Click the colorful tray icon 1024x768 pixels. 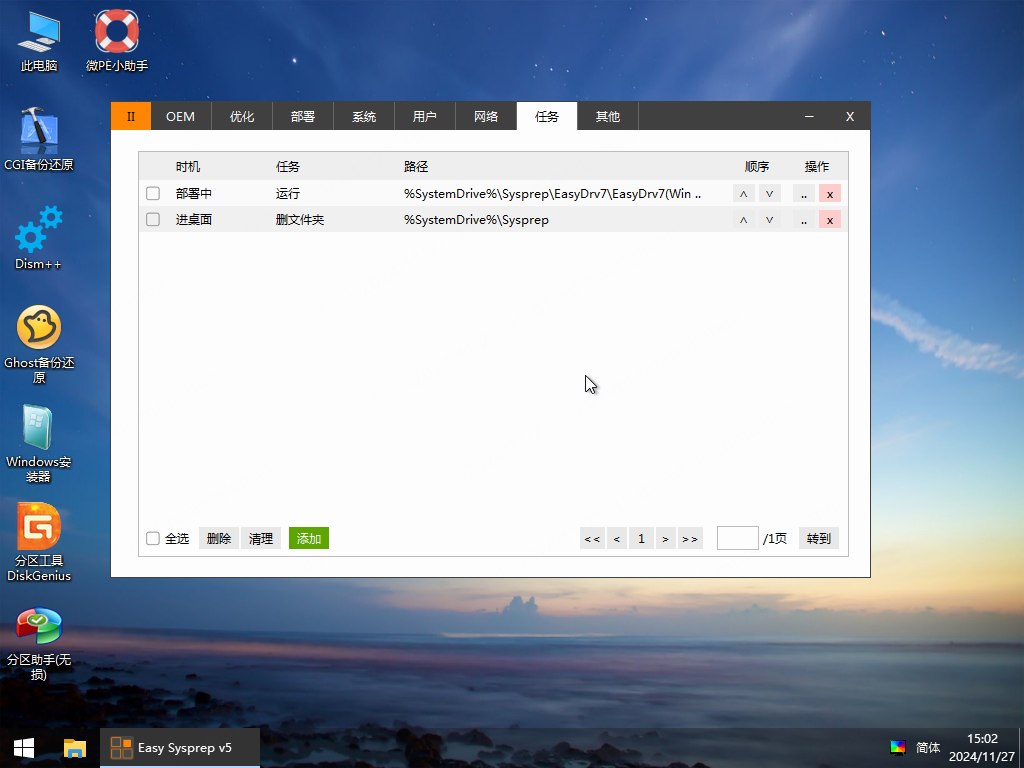coord(898,747)
